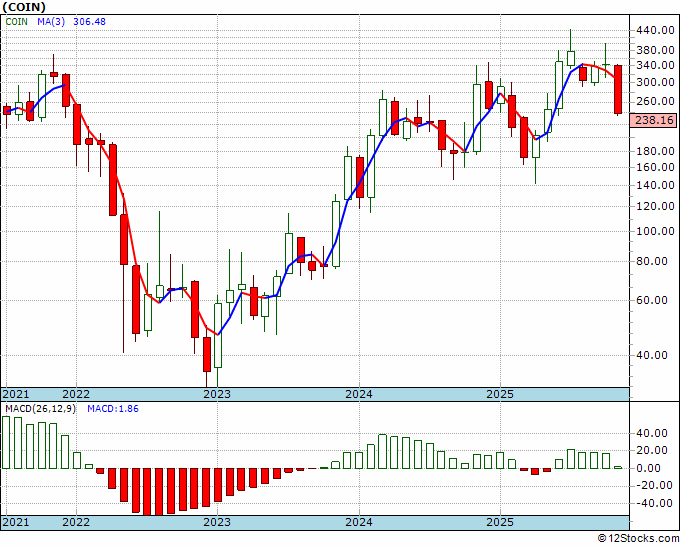
Task: Click the 238.16 current price tag
Action: [x=654, y=120]
